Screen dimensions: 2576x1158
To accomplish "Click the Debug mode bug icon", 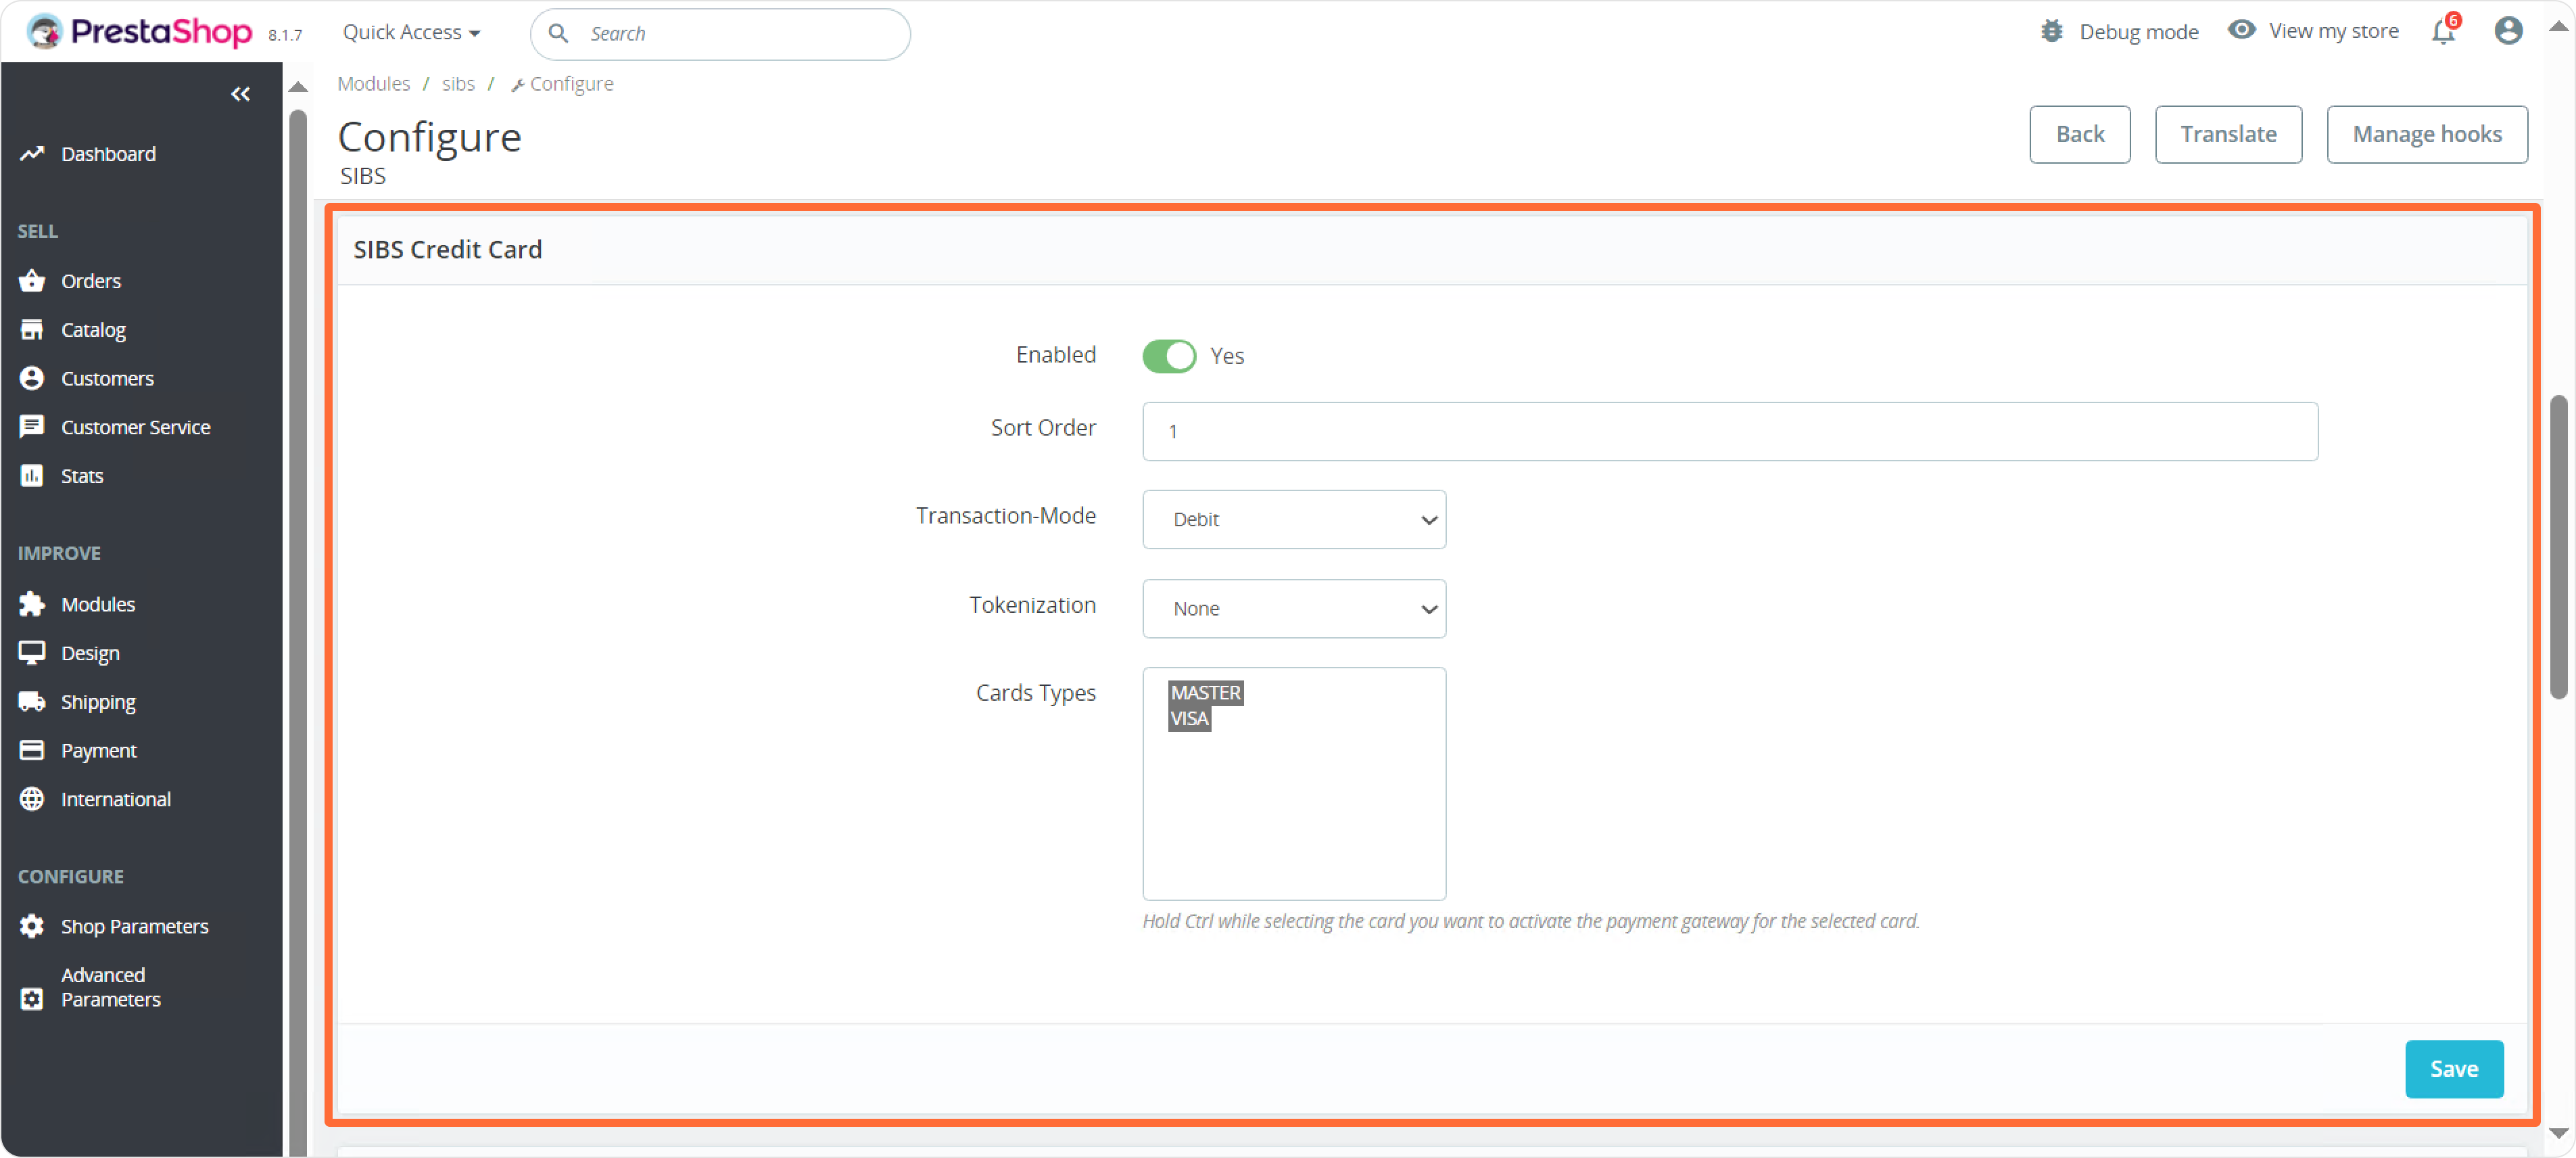I will (x=2052, y=31).
